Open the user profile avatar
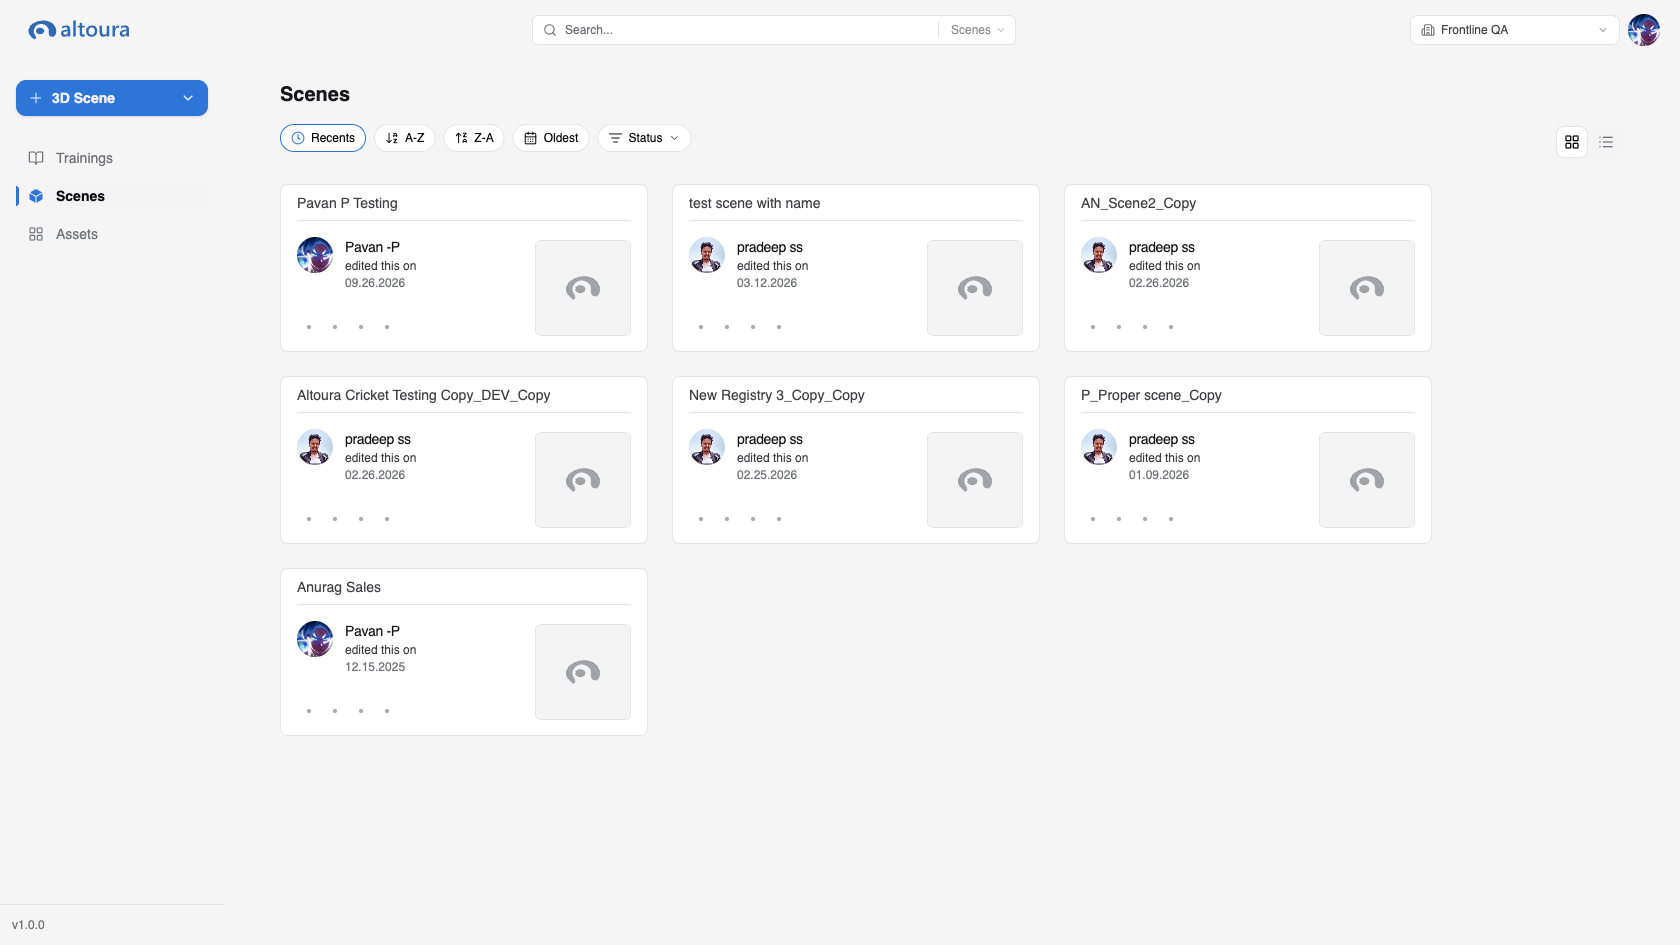1680x945 pixels. [x=1644, y=30]
